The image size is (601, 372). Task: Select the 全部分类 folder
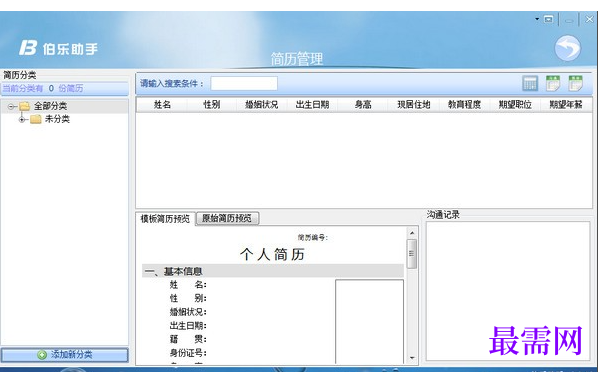[43, 106]
